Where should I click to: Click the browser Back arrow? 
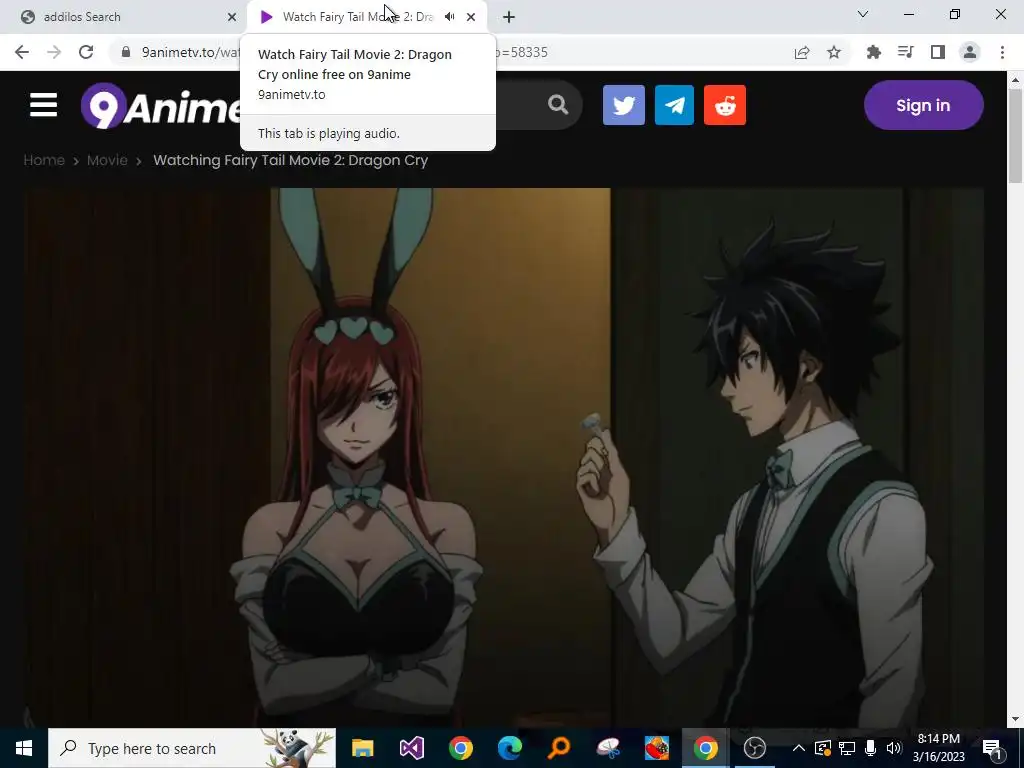22,52
